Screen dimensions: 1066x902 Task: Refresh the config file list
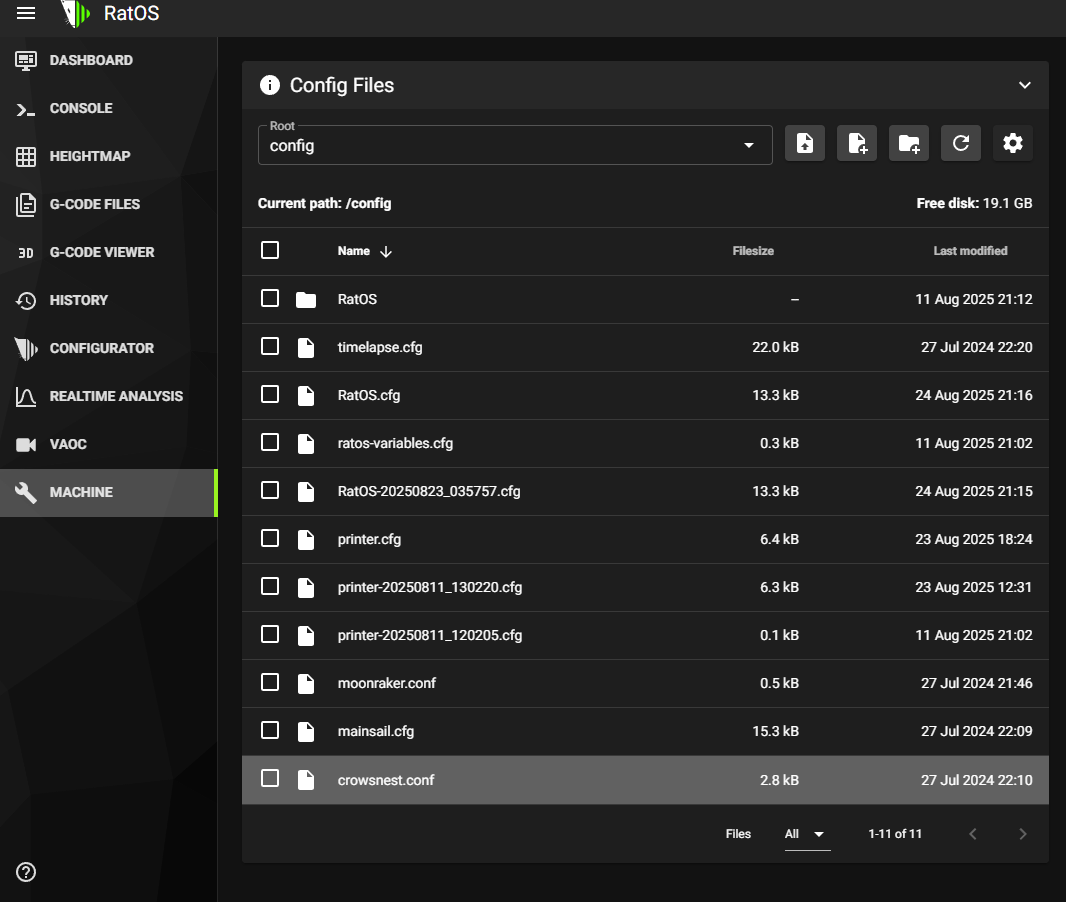(961, 143)
